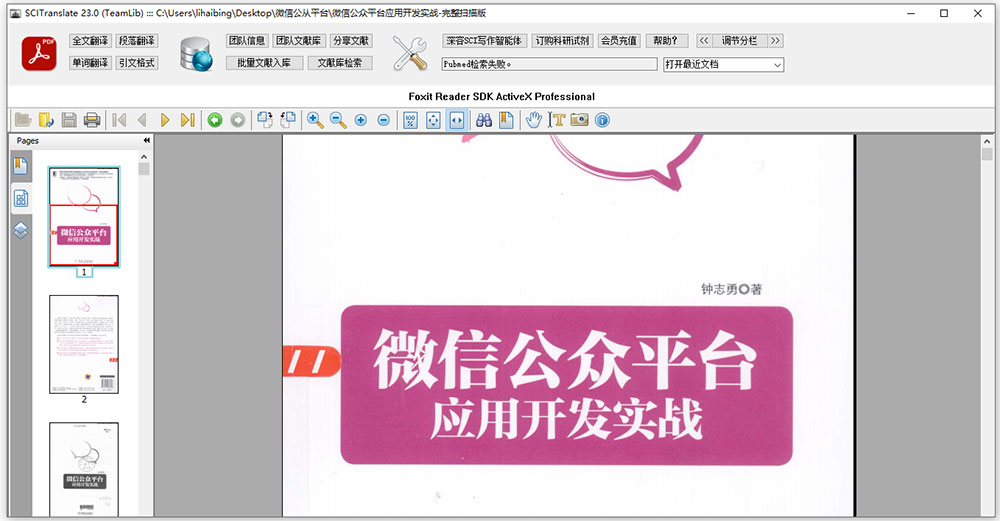Click the Pubmed检索失败 status field
The height and width of the screenshot is (521, 1000).
pos(549,64)
